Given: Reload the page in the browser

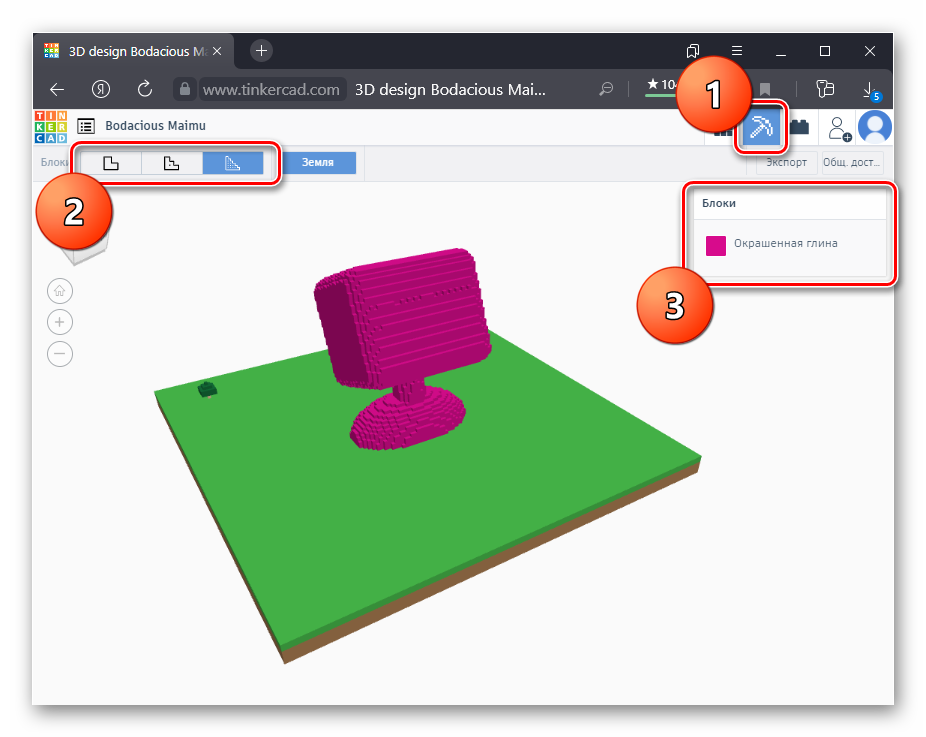Looking at the screenshot, I should coord(144,89).
